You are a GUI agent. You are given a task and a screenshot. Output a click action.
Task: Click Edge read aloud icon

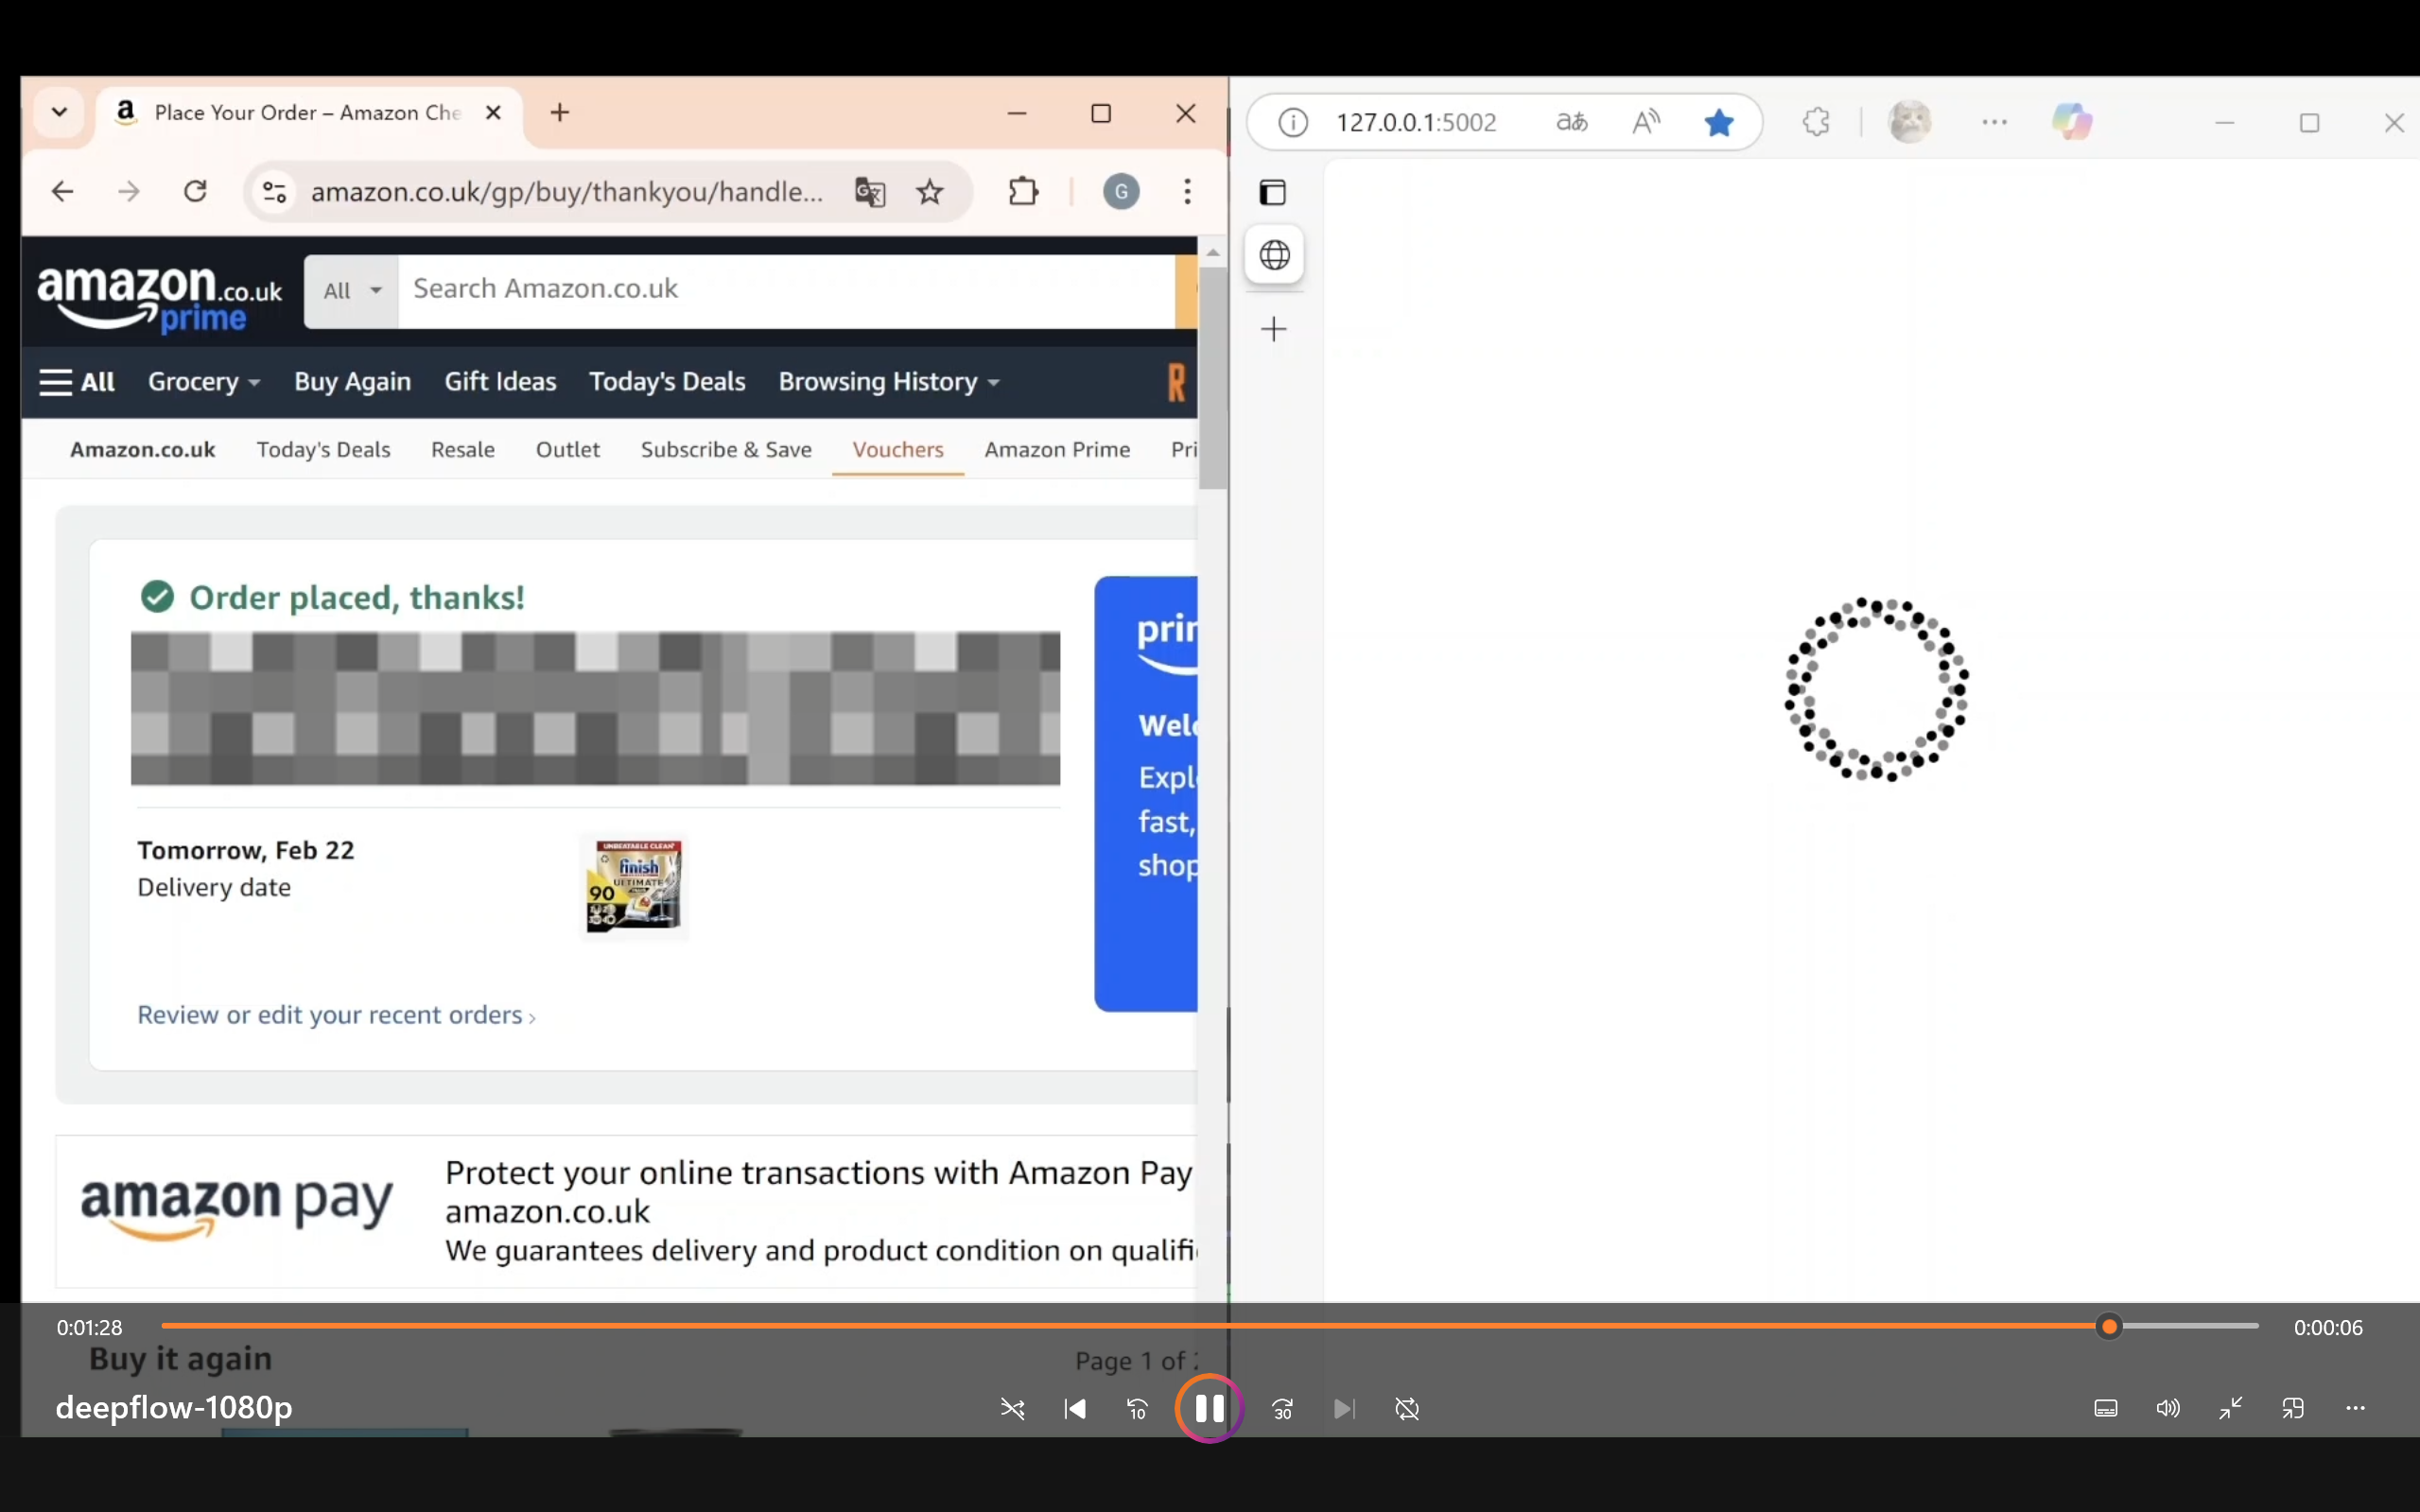(x=1646, y=122)
